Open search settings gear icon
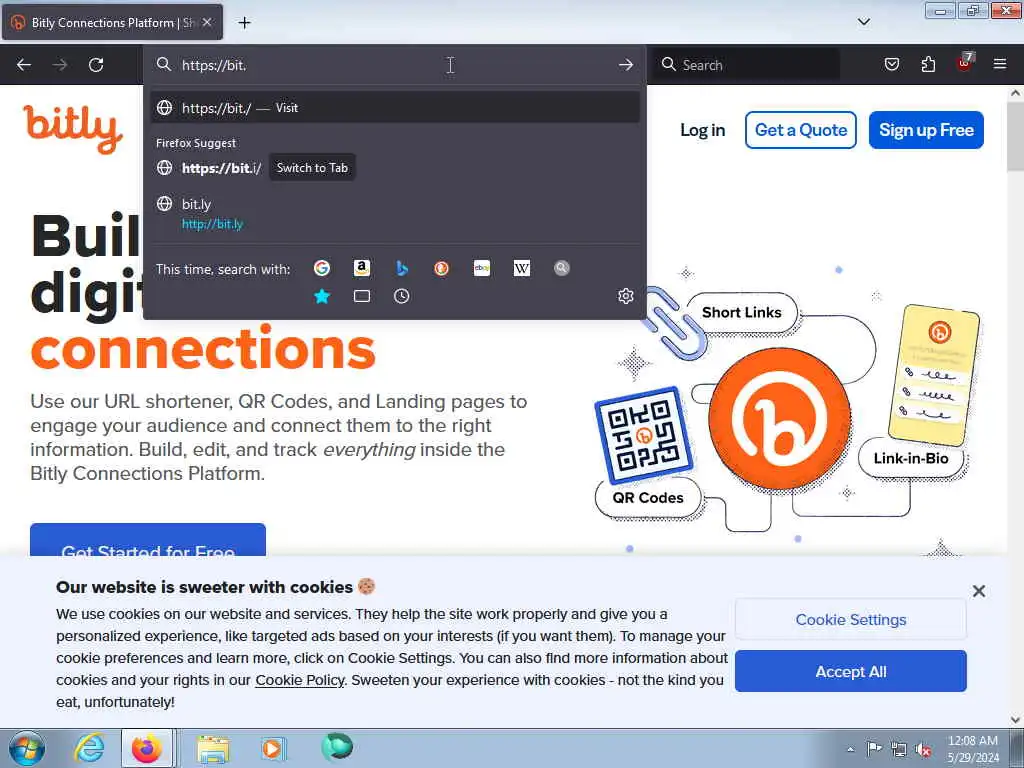The width and height of the screenshot is (1024, 768). click(x=626, y=296)
